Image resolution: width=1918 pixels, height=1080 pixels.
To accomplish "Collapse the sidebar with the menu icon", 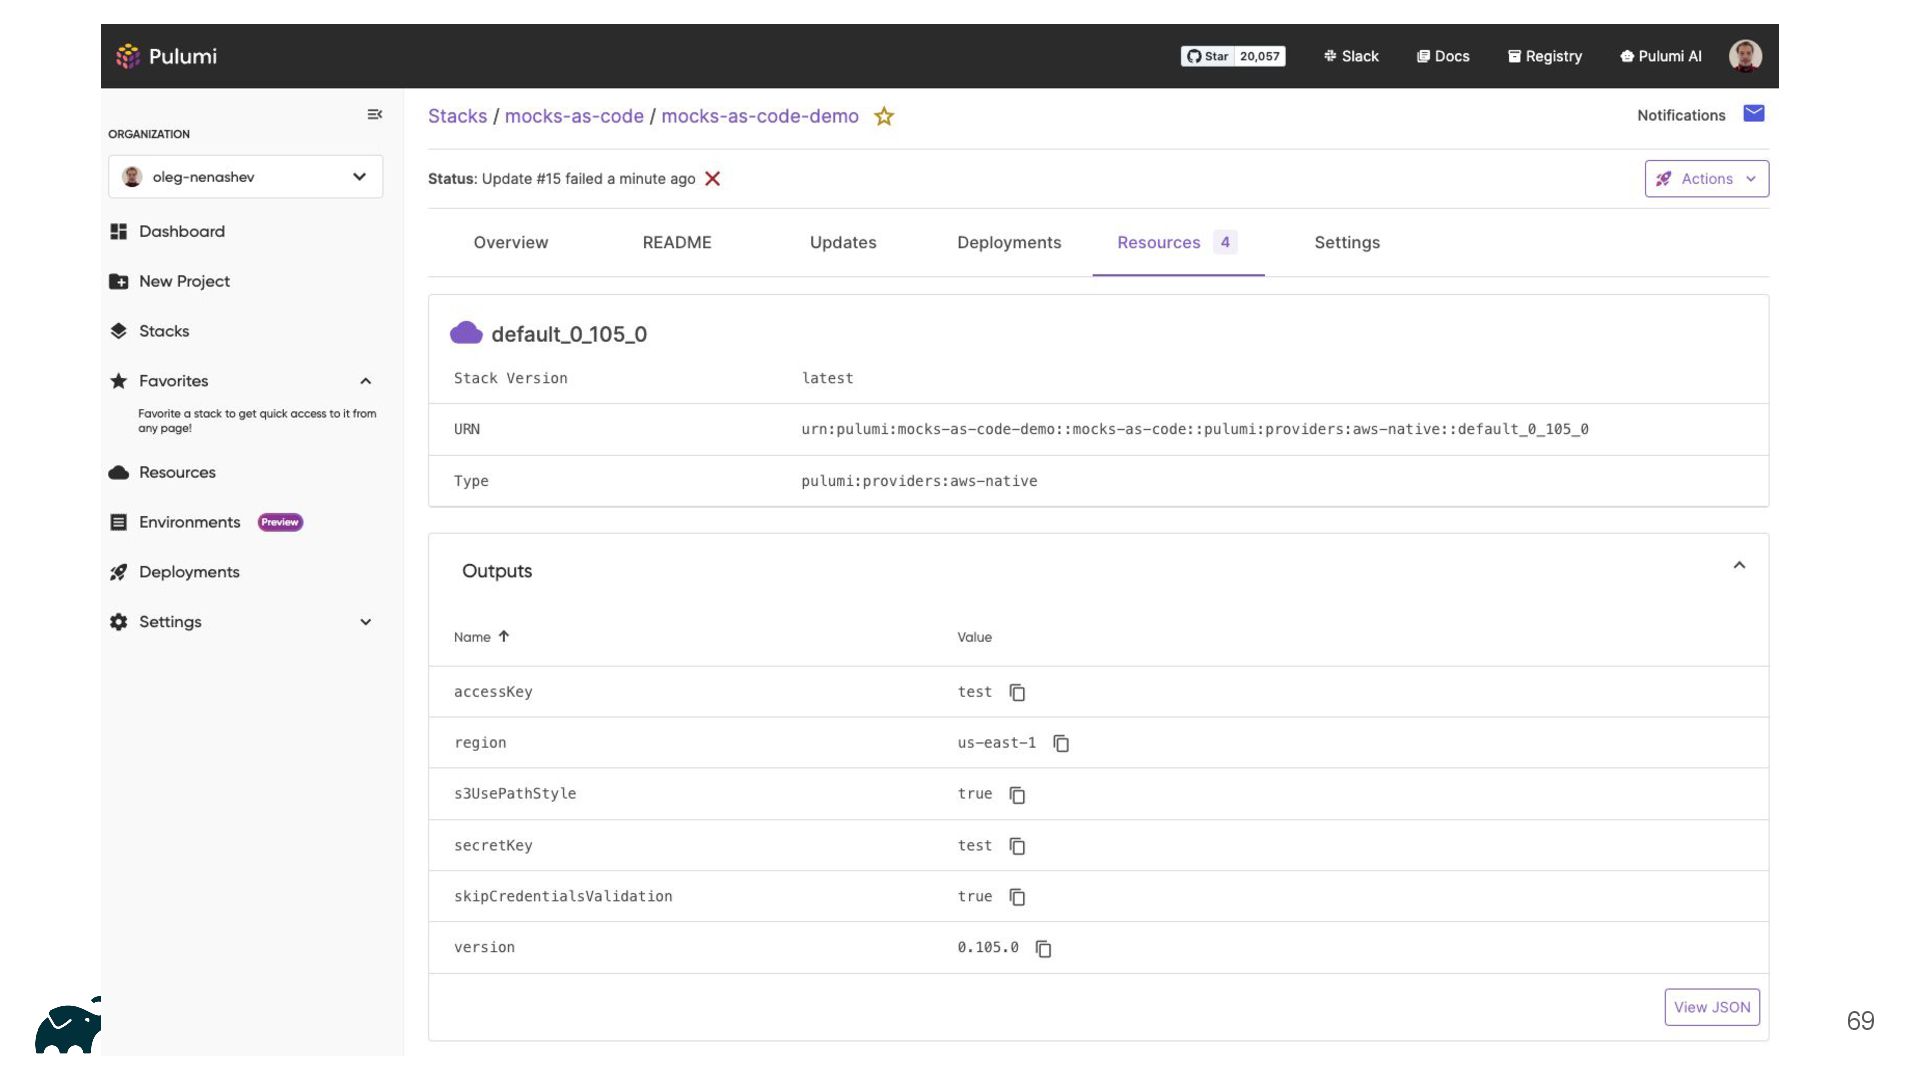I will point(375,115).
